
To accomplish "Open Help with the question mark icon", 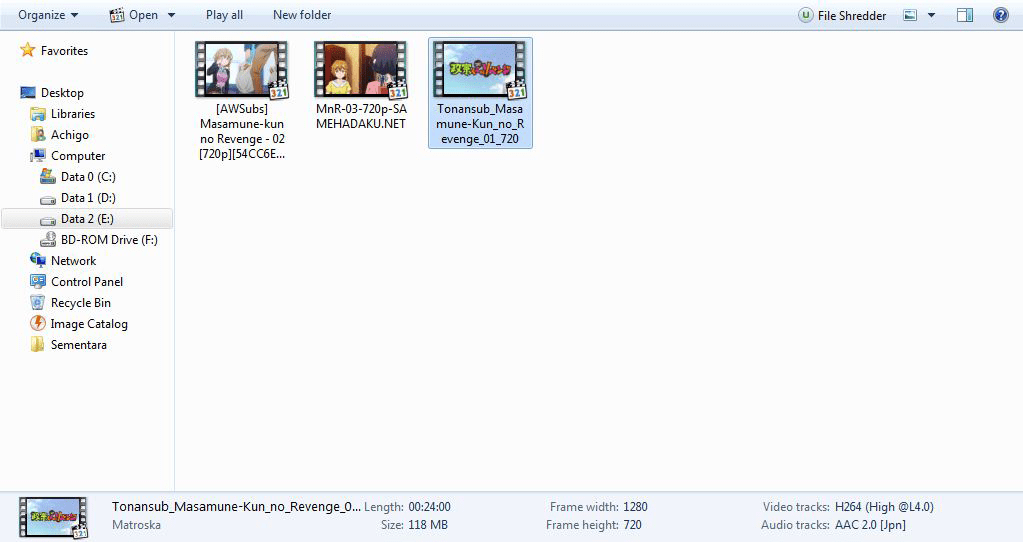I will point(1001,15).
